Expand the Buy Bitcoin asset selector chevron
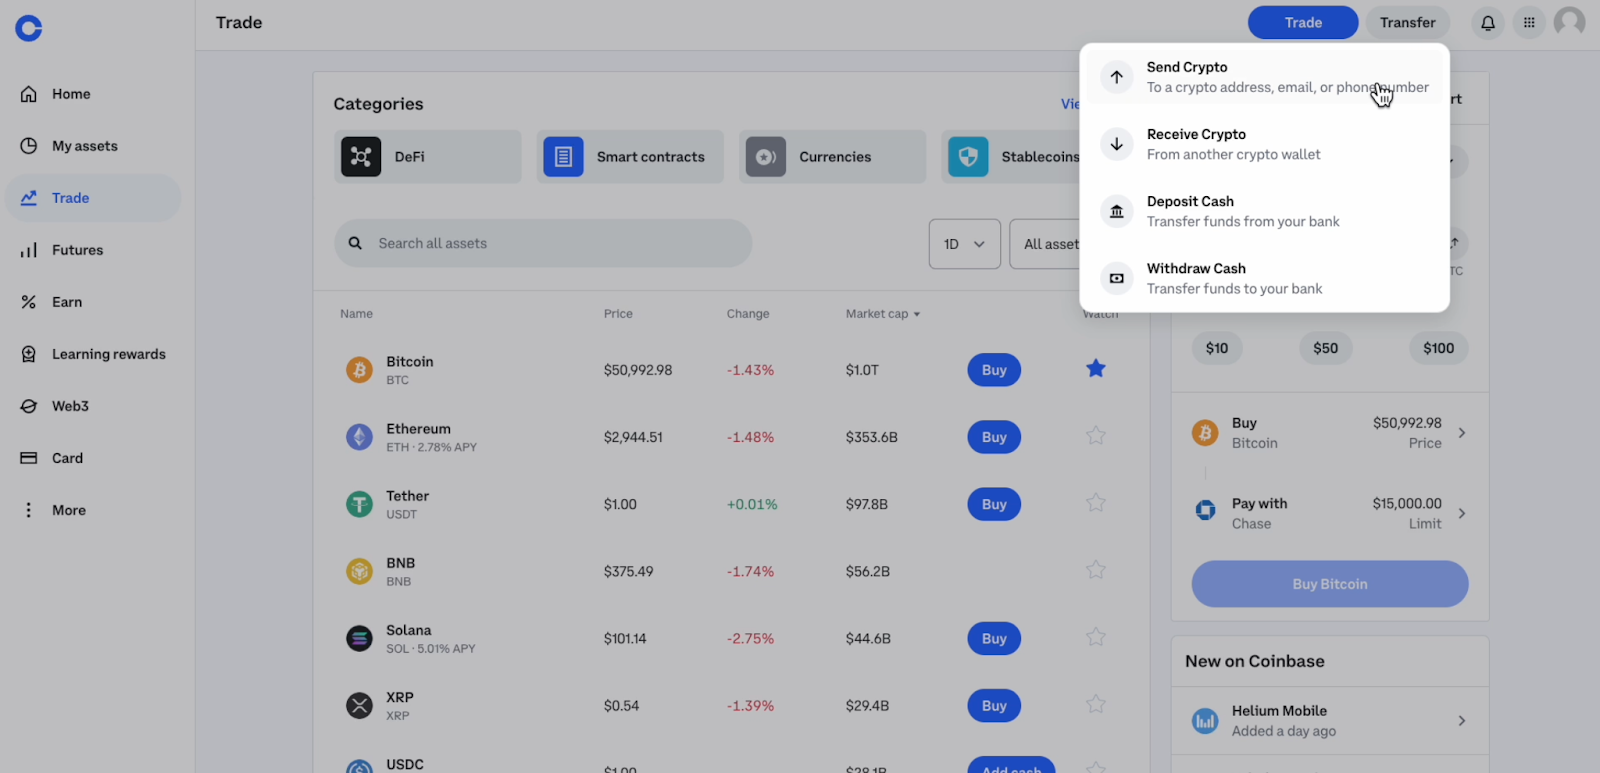Viewport: 1600px width, 773px height. 1462,433
